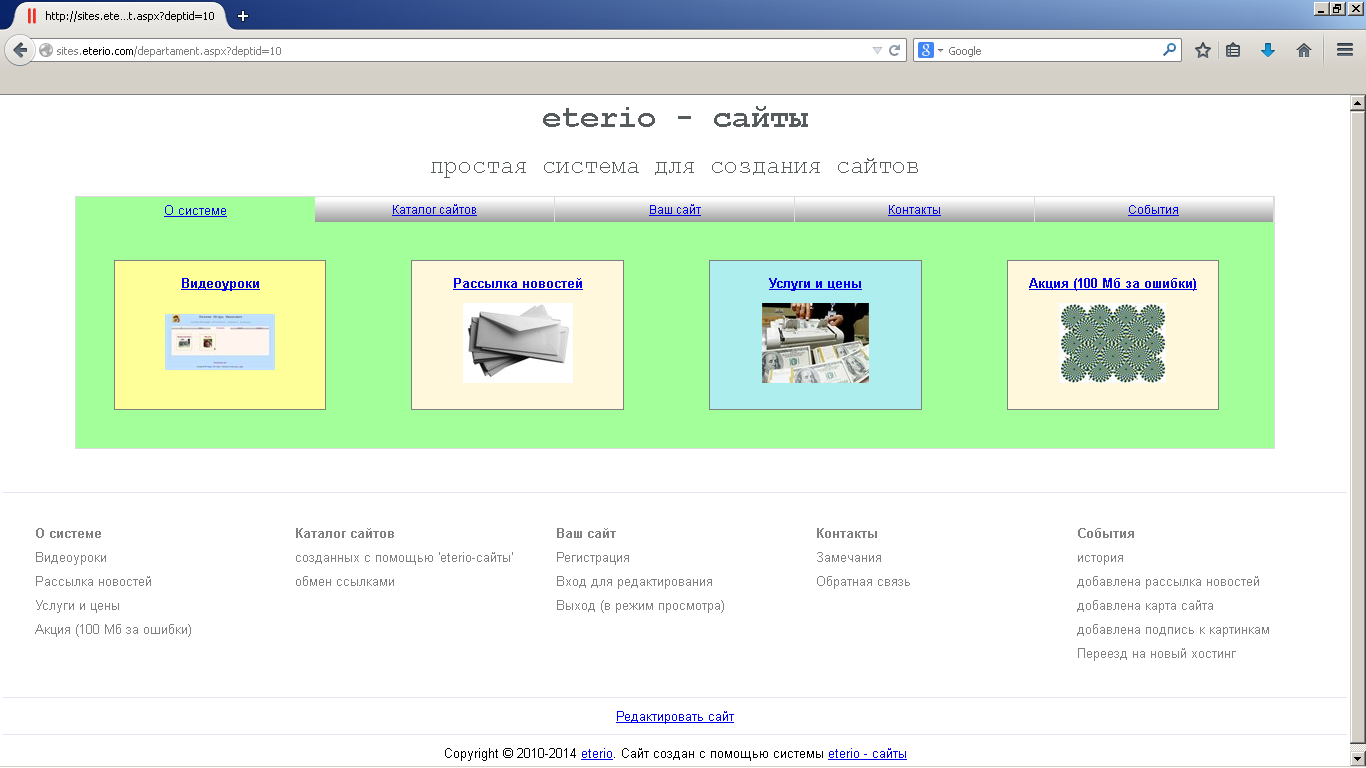Screen dimensions: 1366x768
Task: Click footer link Акция (100 Мб за ошибки)
Action: pos(113,630)
